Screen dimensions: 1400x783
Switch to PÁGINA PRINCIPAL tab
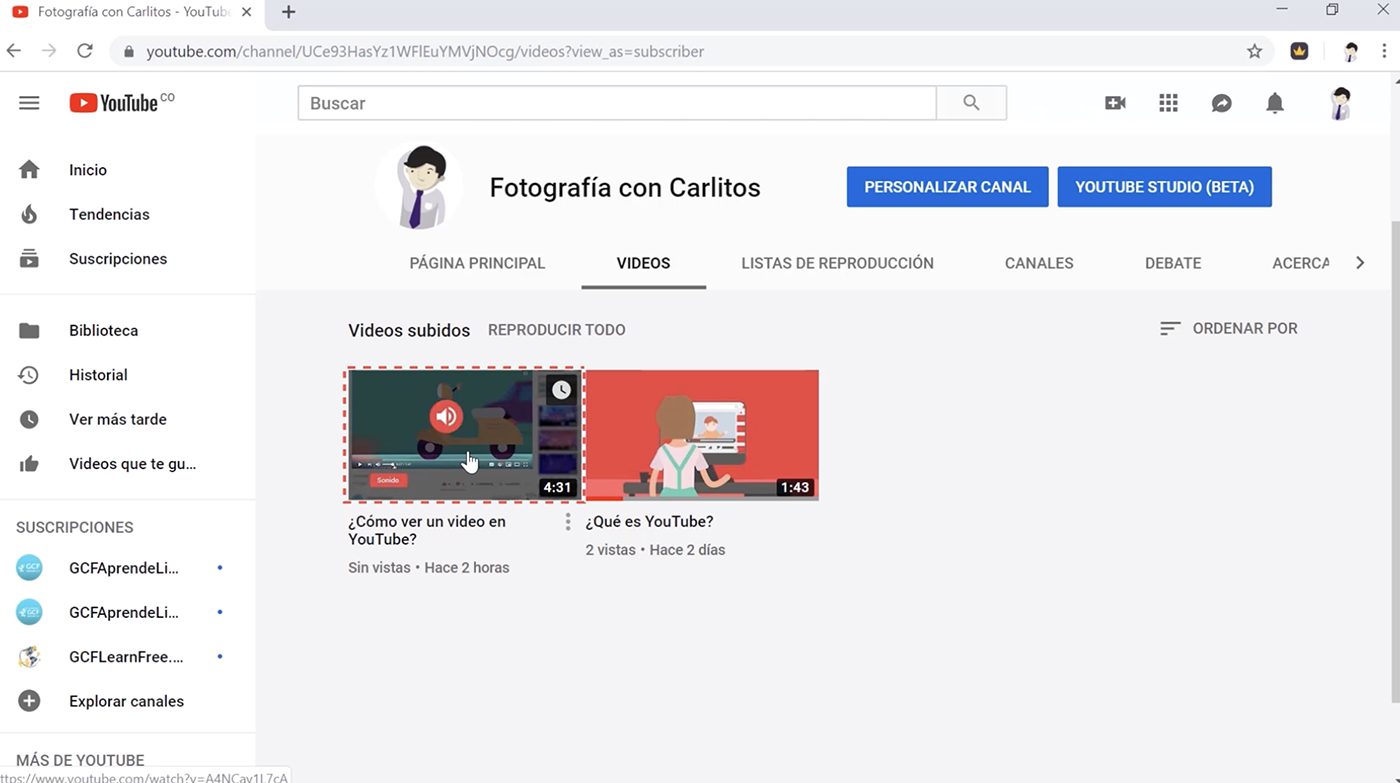click(x=478, y=263)
